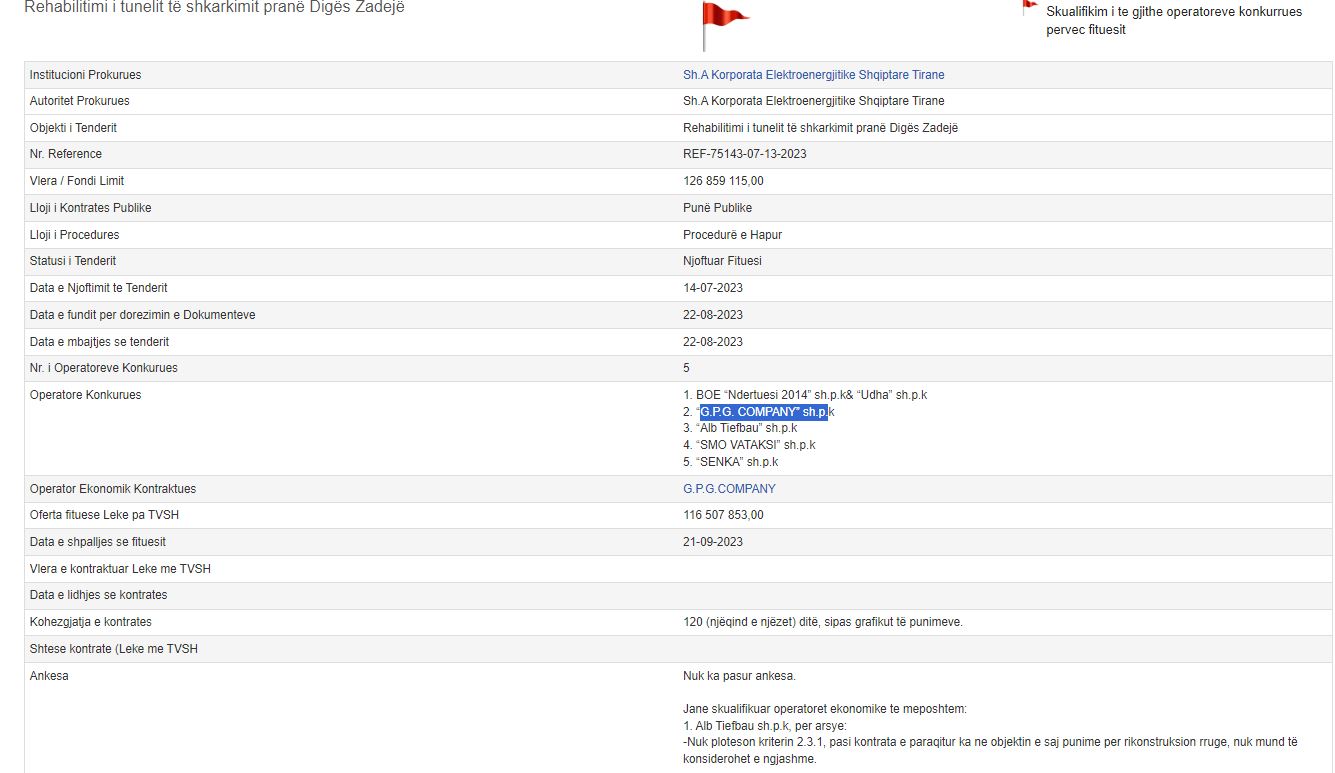Click the reference number REF-75143-07-13-2023

[744, 154]
